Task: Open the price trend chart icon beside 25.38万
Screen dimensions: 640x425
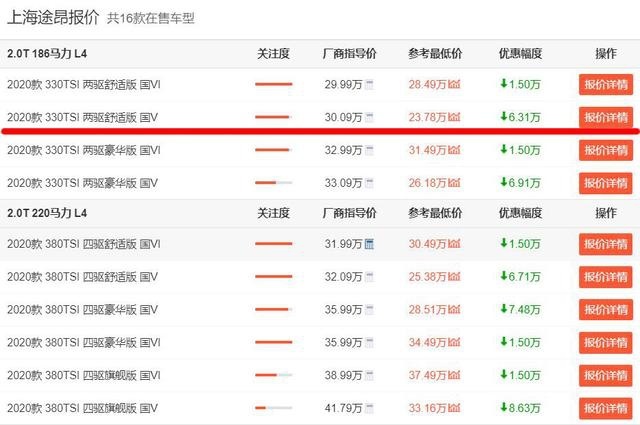Action: point(454,277)
